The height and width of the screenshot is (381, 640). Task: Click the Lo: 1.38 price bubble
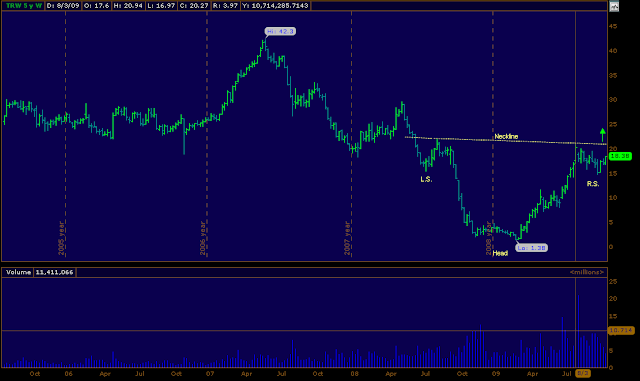point(531,248)
